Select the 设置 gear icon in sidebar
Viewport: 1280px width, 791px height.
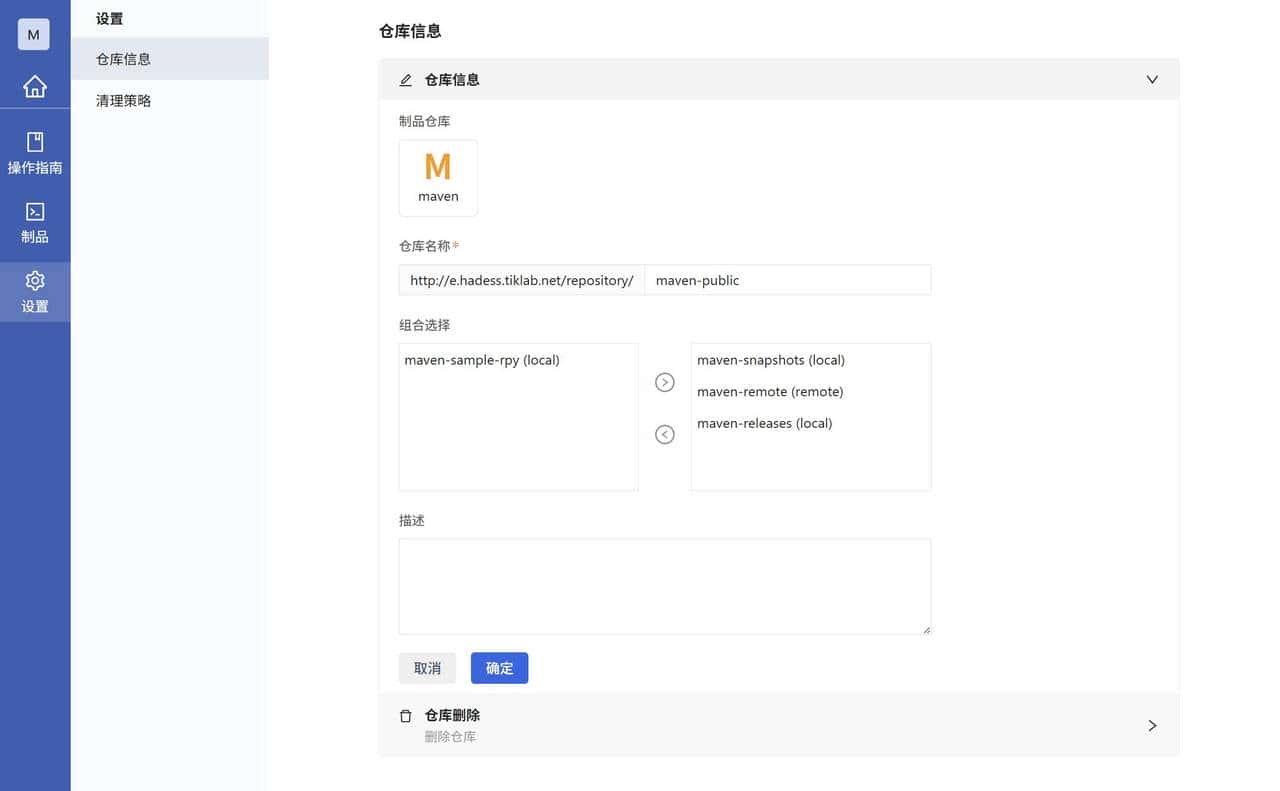coord(35,291)
